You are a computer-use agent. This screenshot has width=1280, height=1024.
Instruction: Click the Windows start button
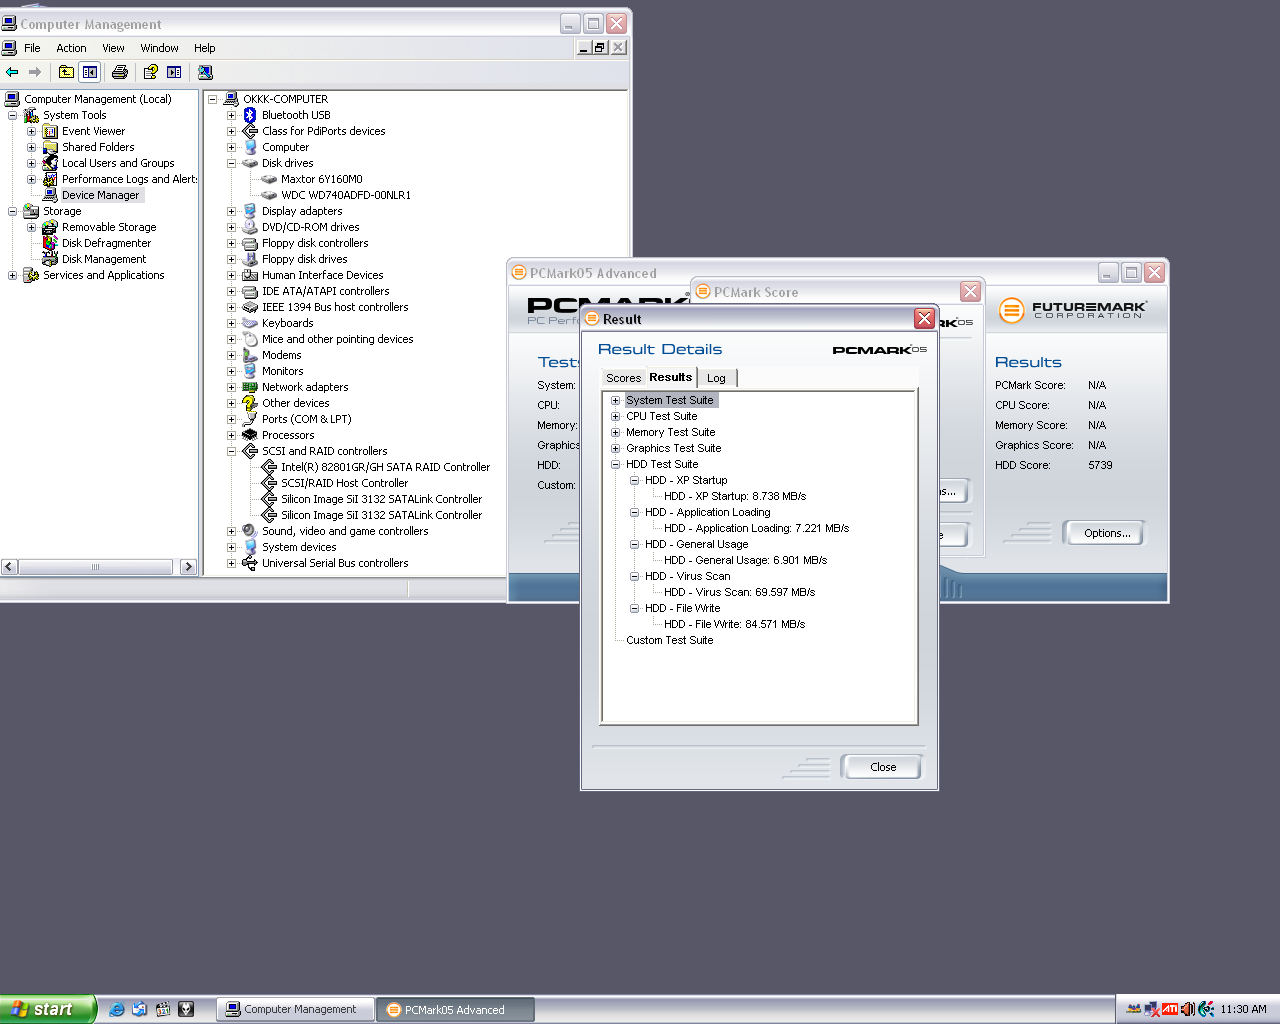click(x=47, y=1009)
